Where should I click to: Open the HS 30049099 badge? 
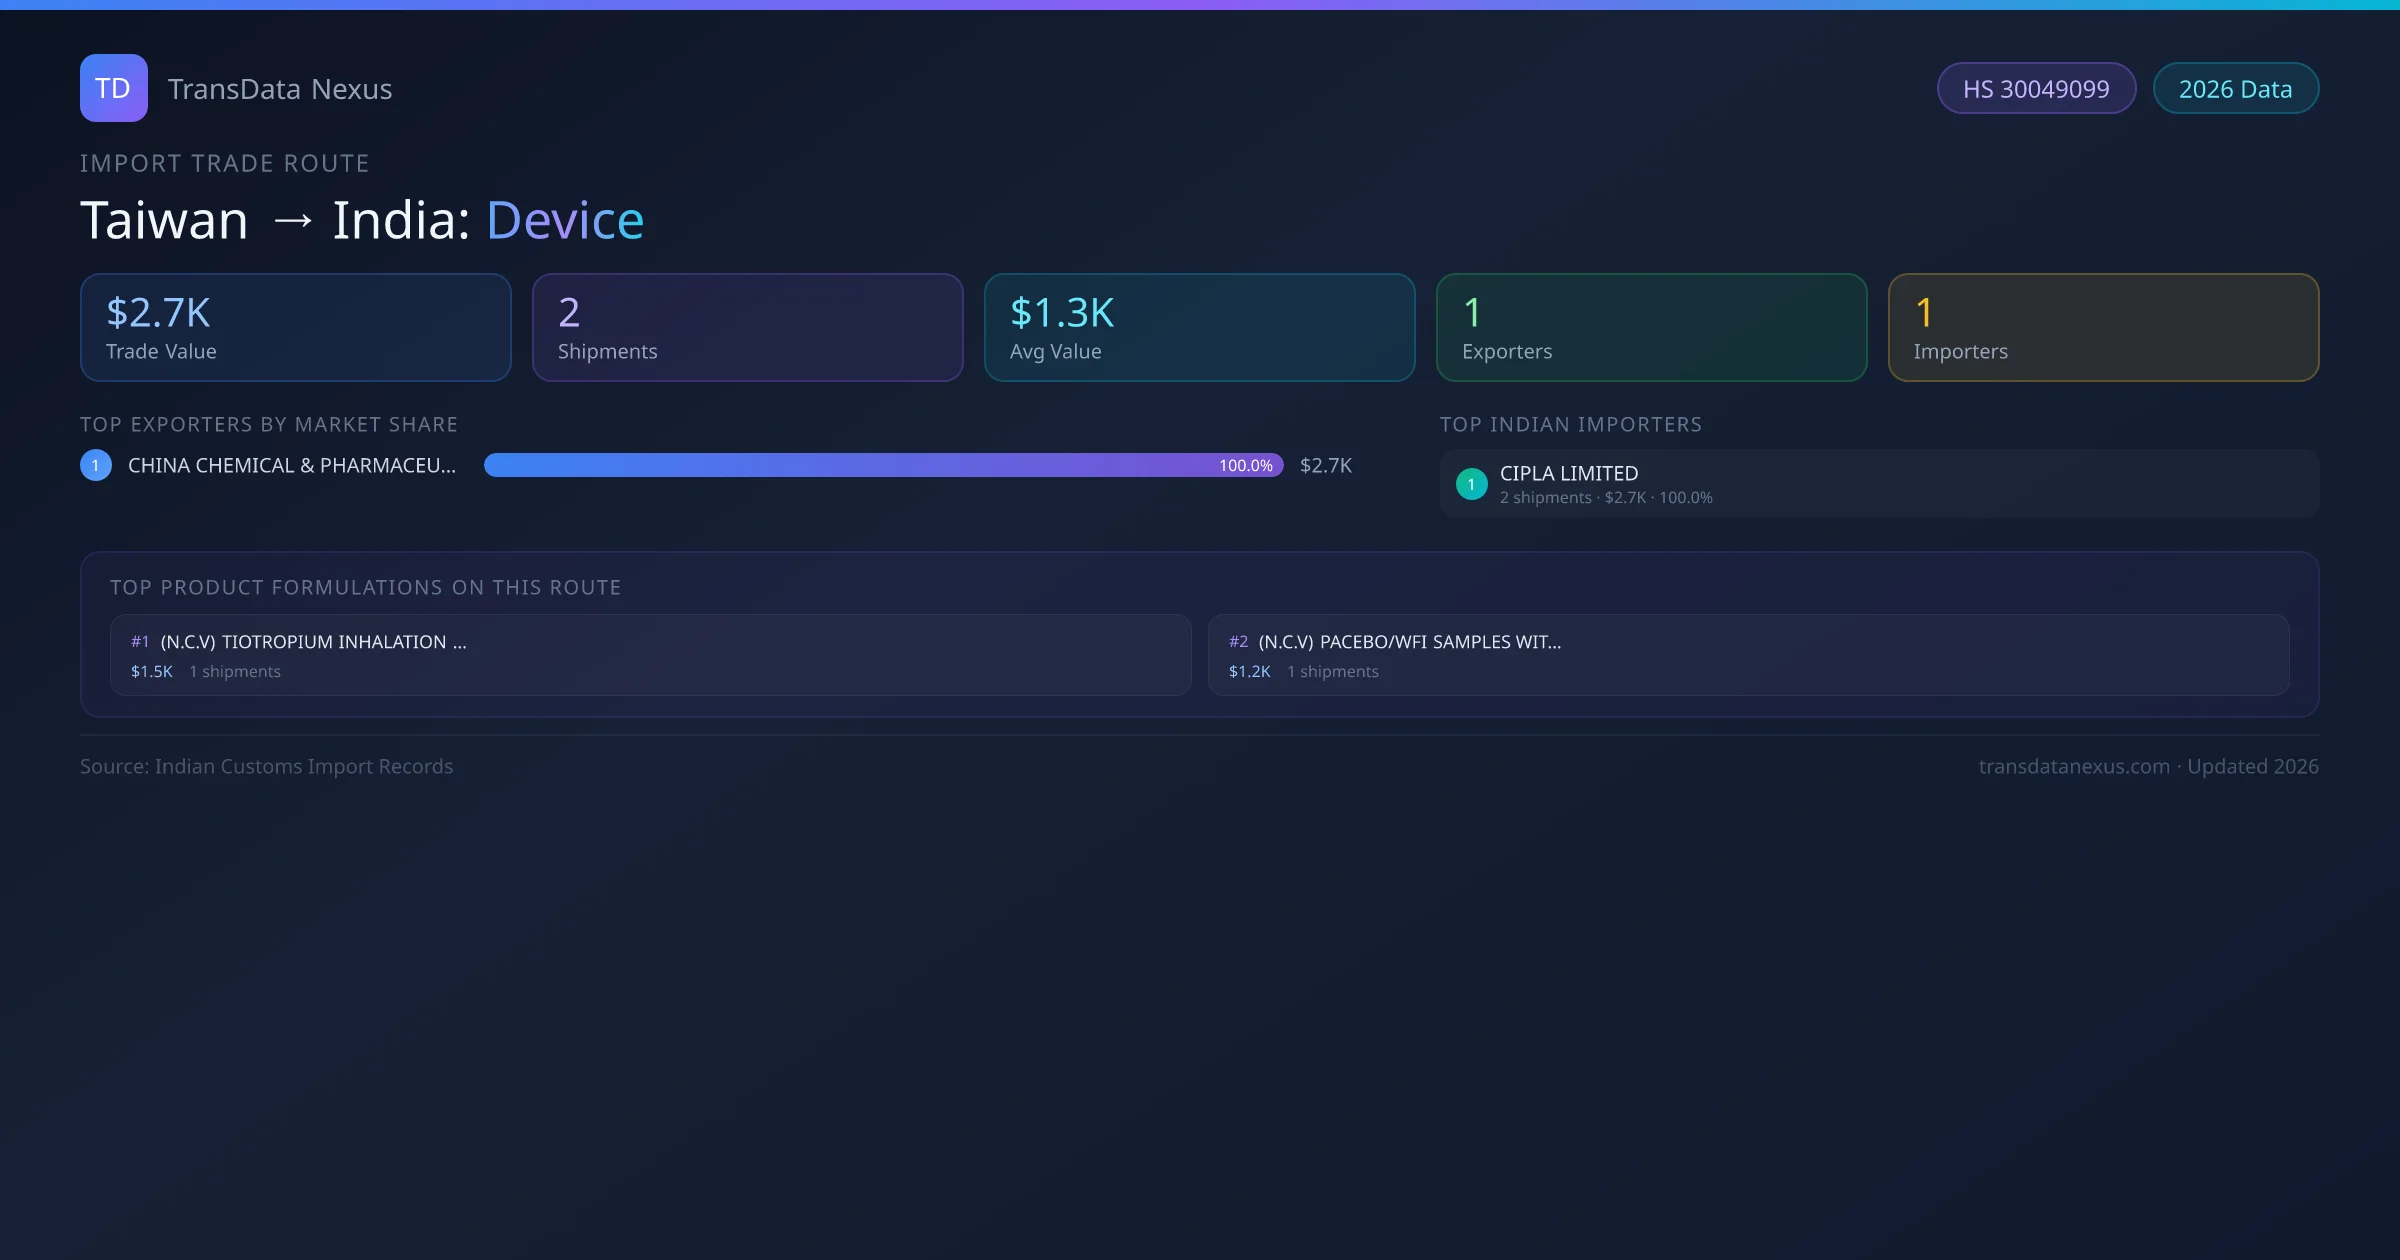click(2035, 89)
